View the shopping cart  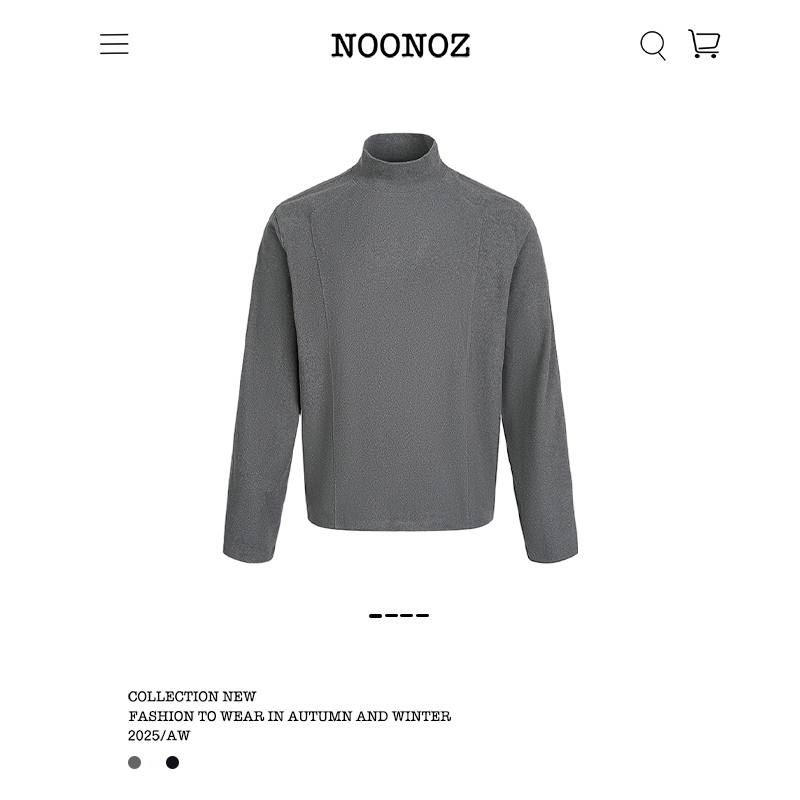704,43
